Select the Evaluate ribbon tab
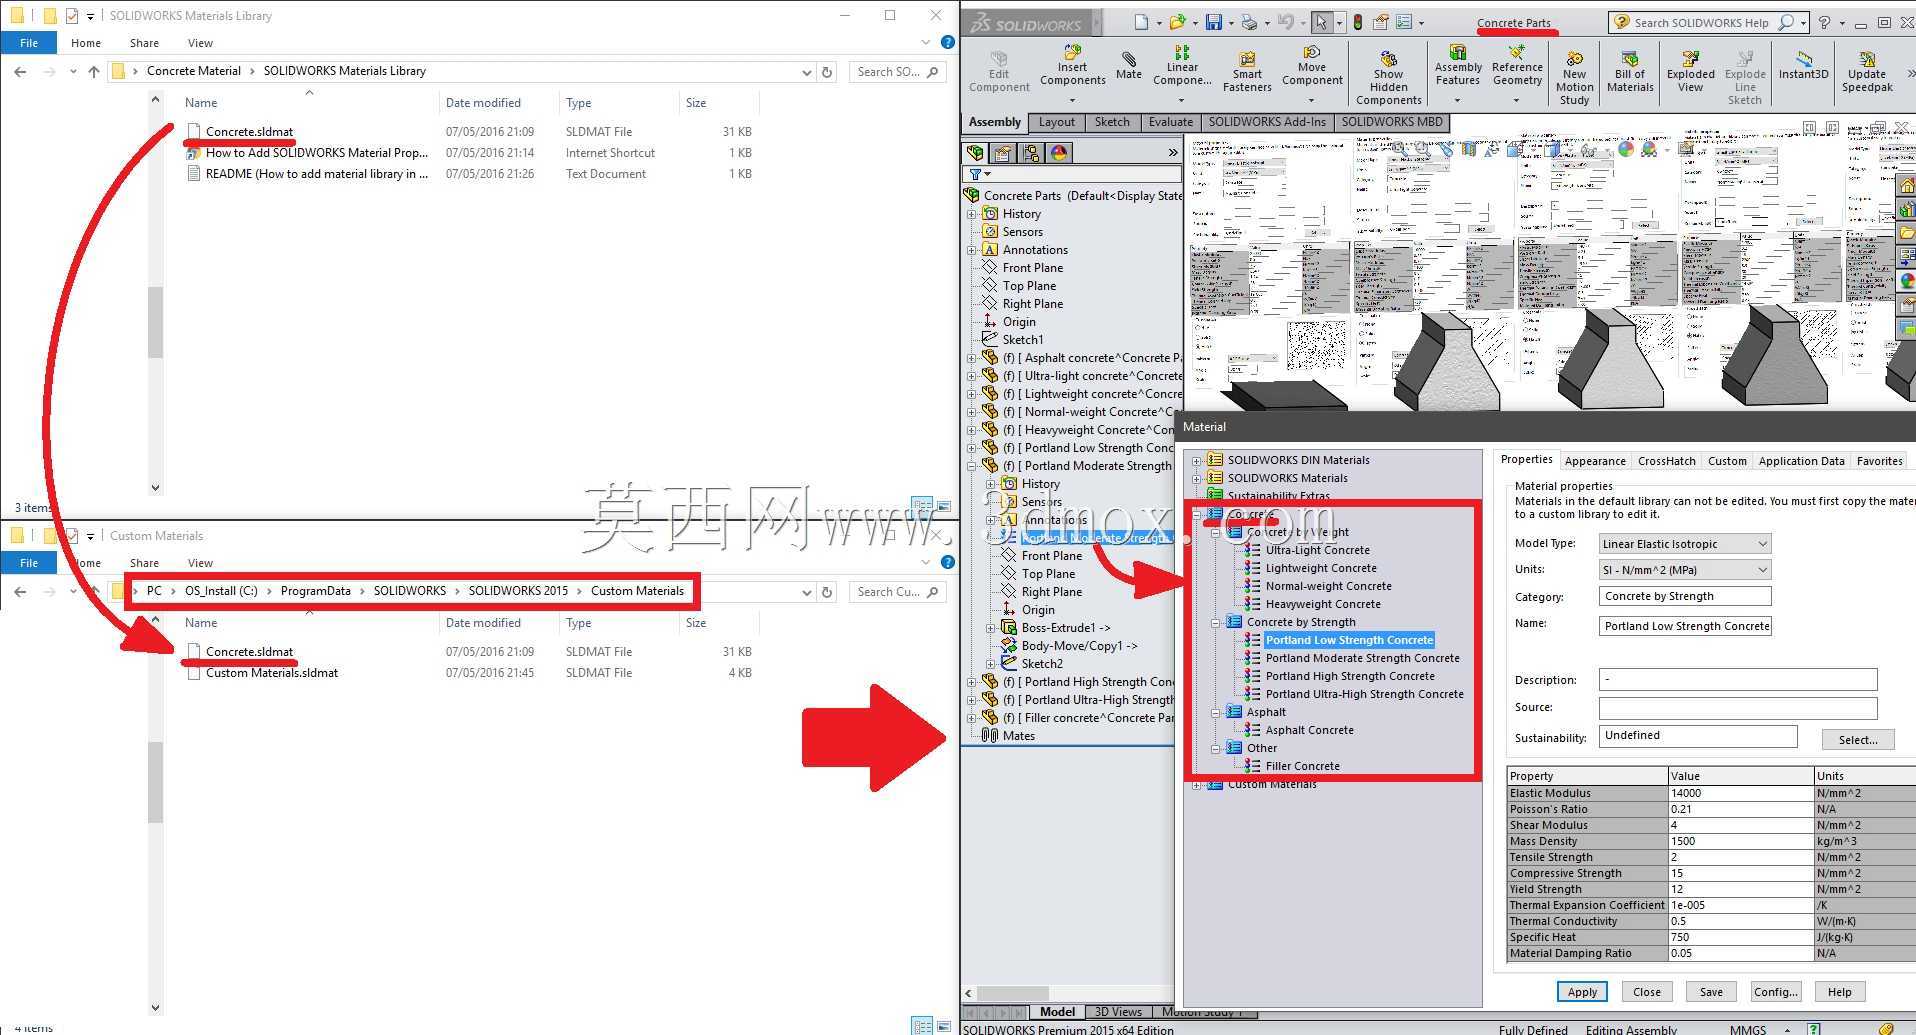Screen dimensions: 1916x1035 (1170, 122)
